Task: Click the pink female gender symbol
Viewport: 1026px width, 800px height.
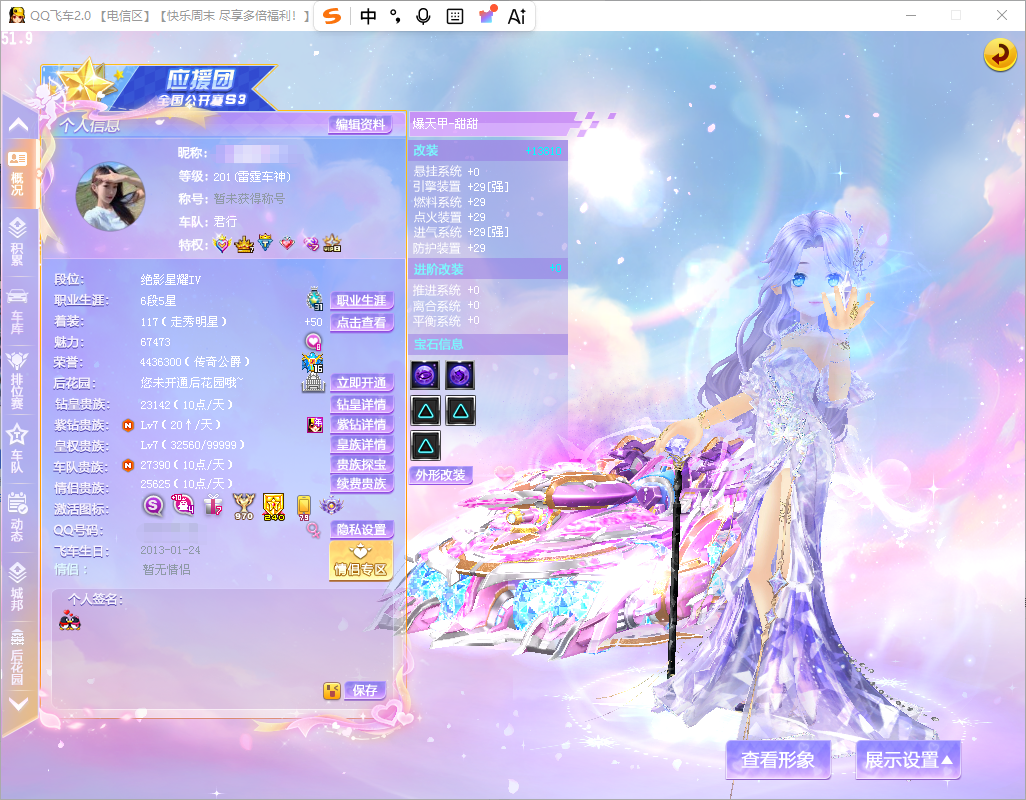Action: click(313, 530)
